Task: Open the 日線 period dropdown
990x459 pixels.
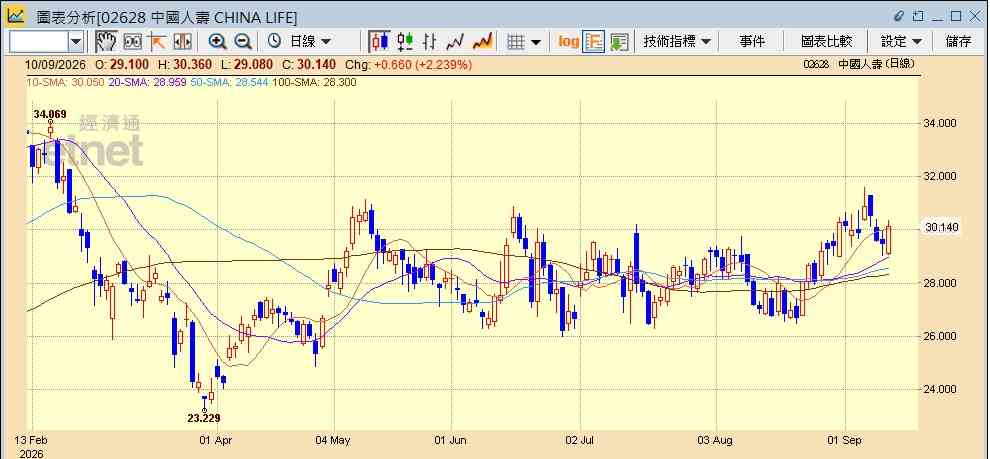Action: [x=310, y=42]
